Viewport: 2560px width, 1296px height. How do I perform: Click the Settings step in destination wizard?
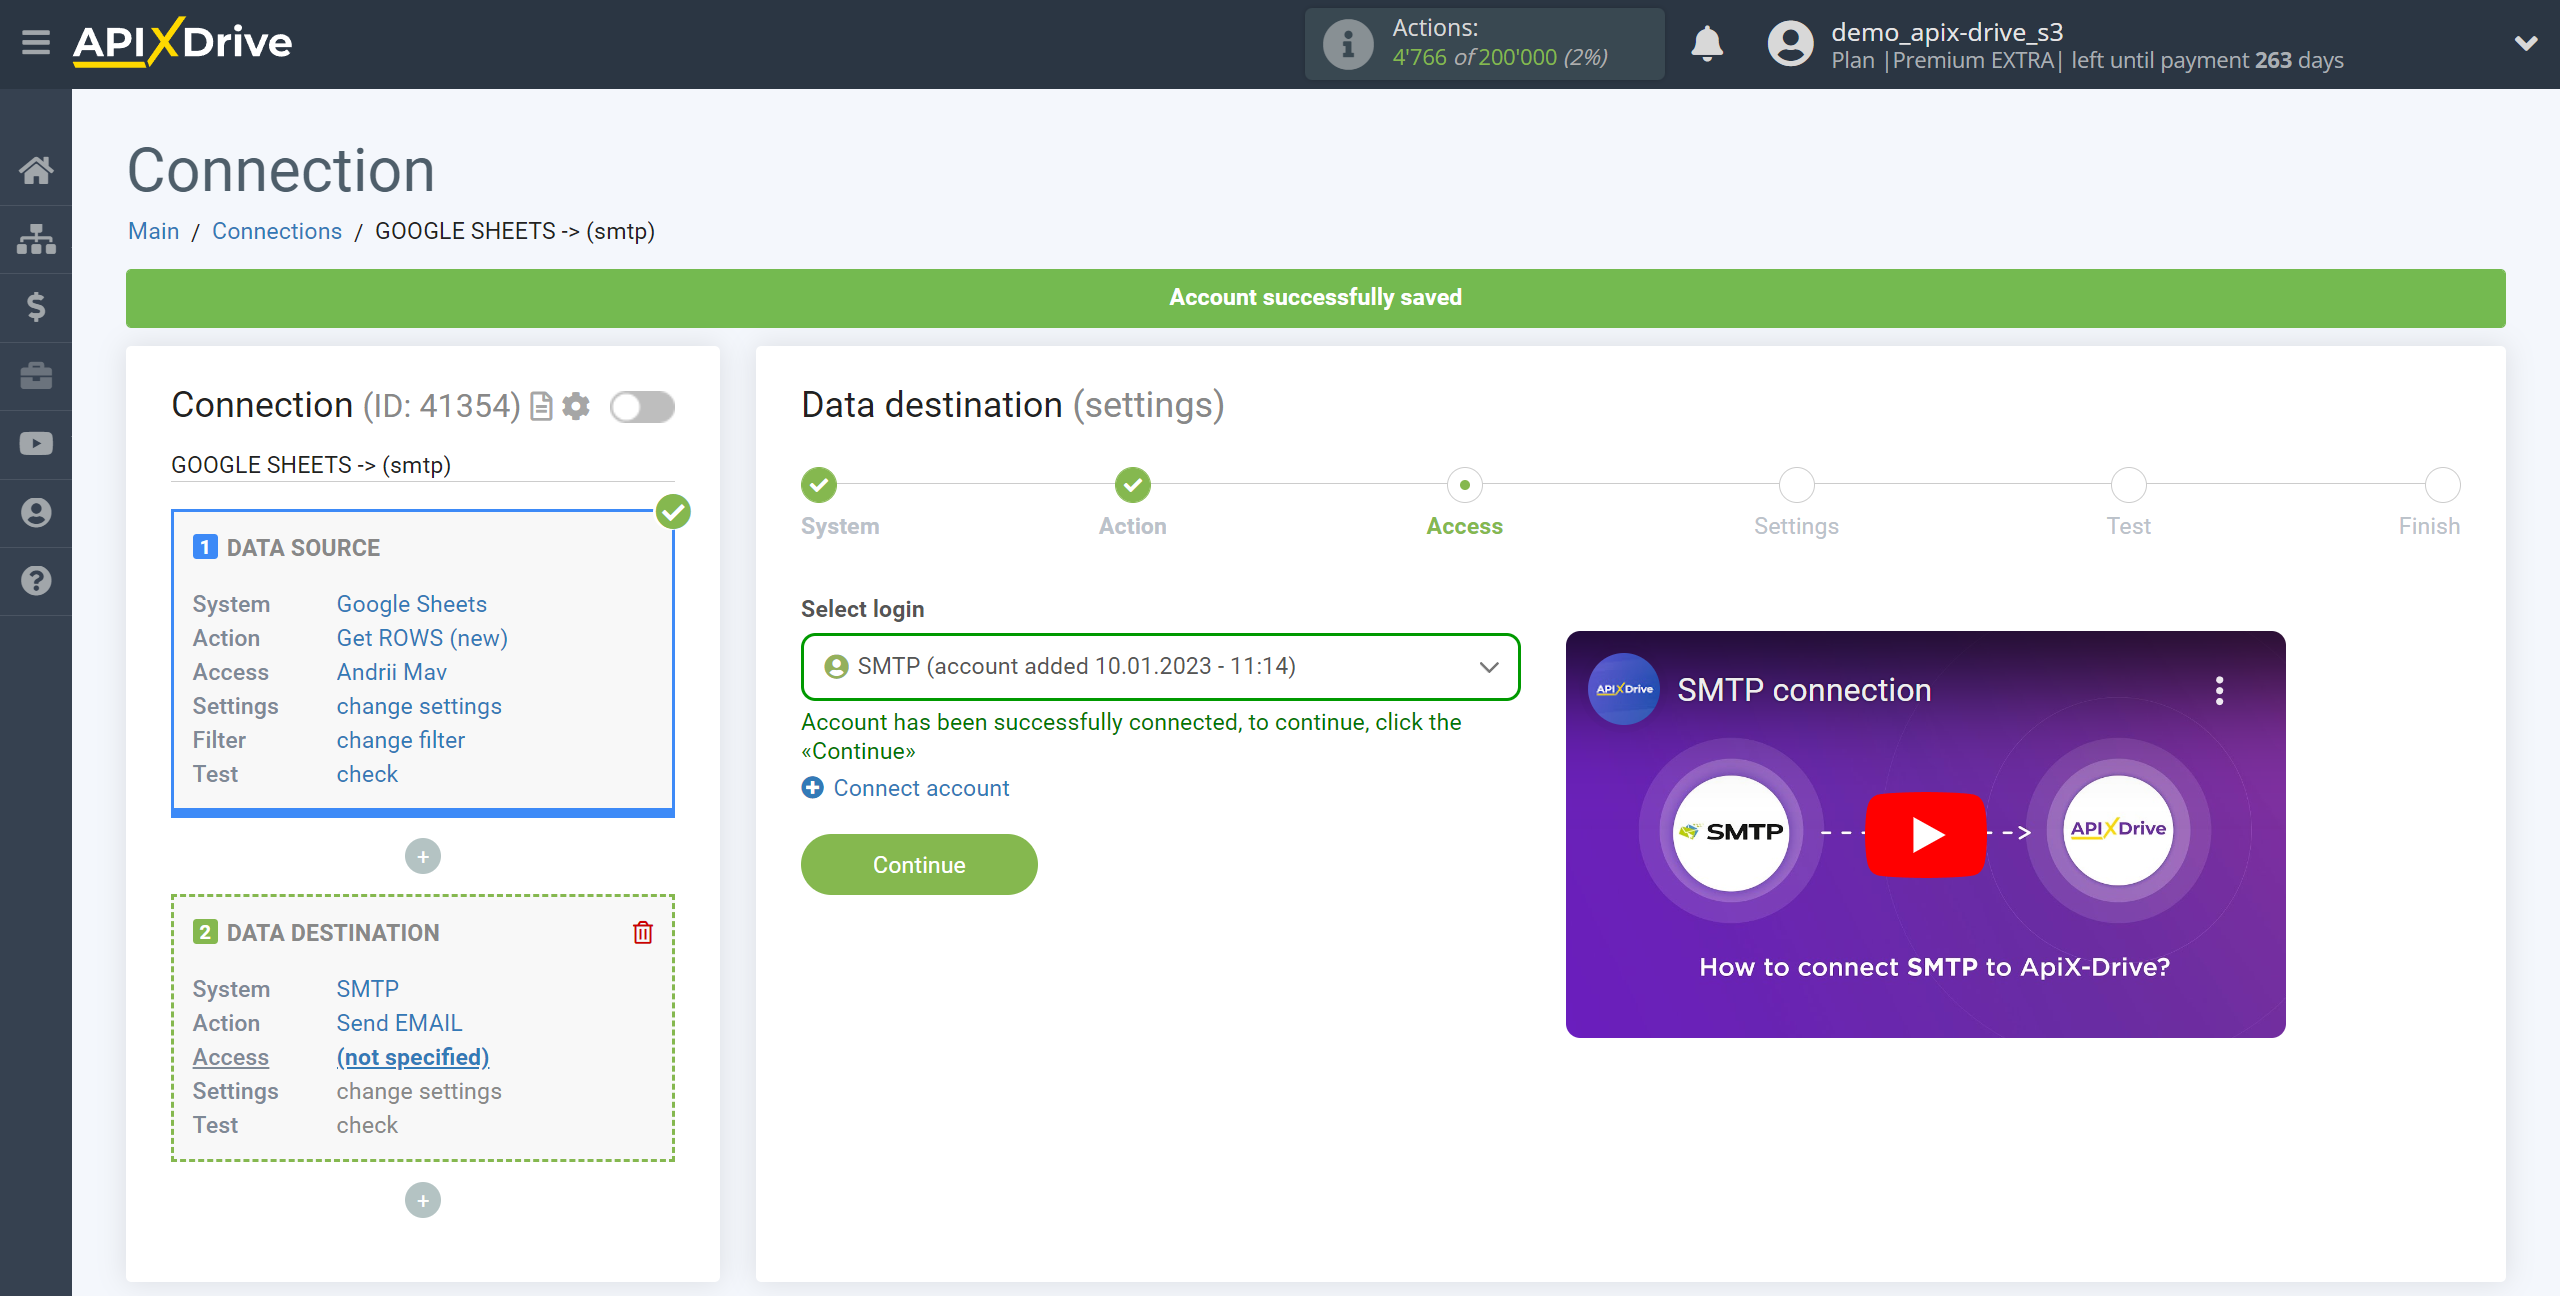click(1795, 486)
